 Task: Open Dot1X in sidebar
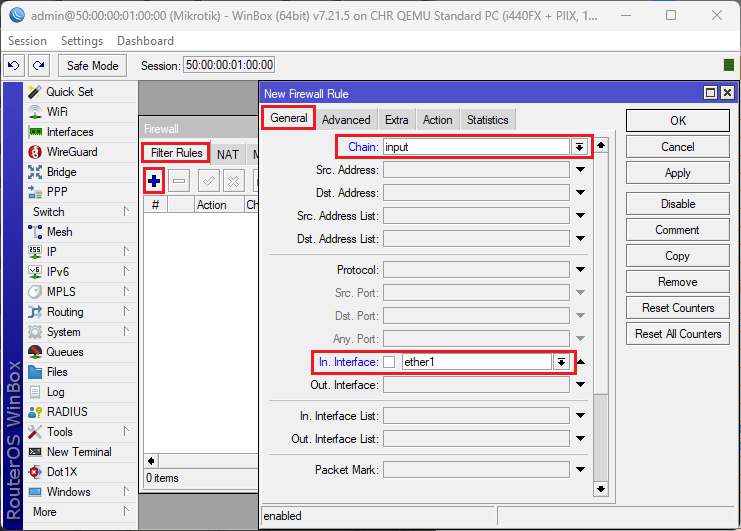click(80, 471)
